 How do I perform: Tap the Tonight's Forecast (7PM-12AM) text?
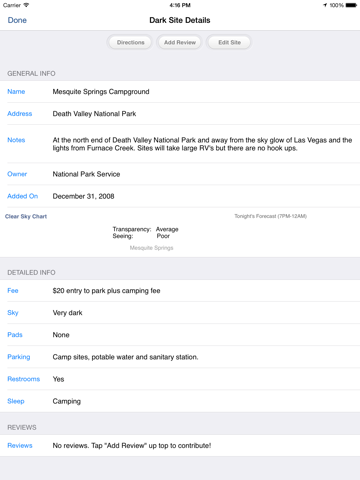tap(271, 216)
